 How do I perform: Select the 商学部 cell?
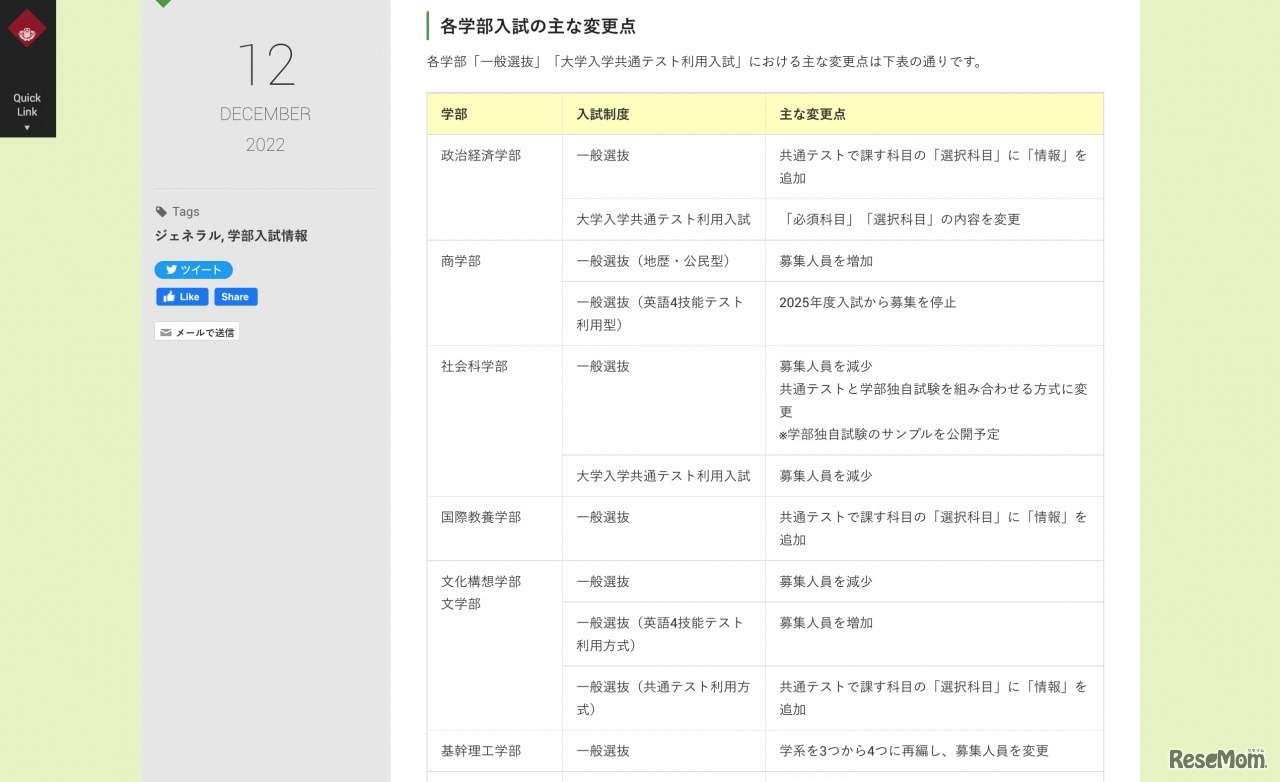[x=494, y=293]
